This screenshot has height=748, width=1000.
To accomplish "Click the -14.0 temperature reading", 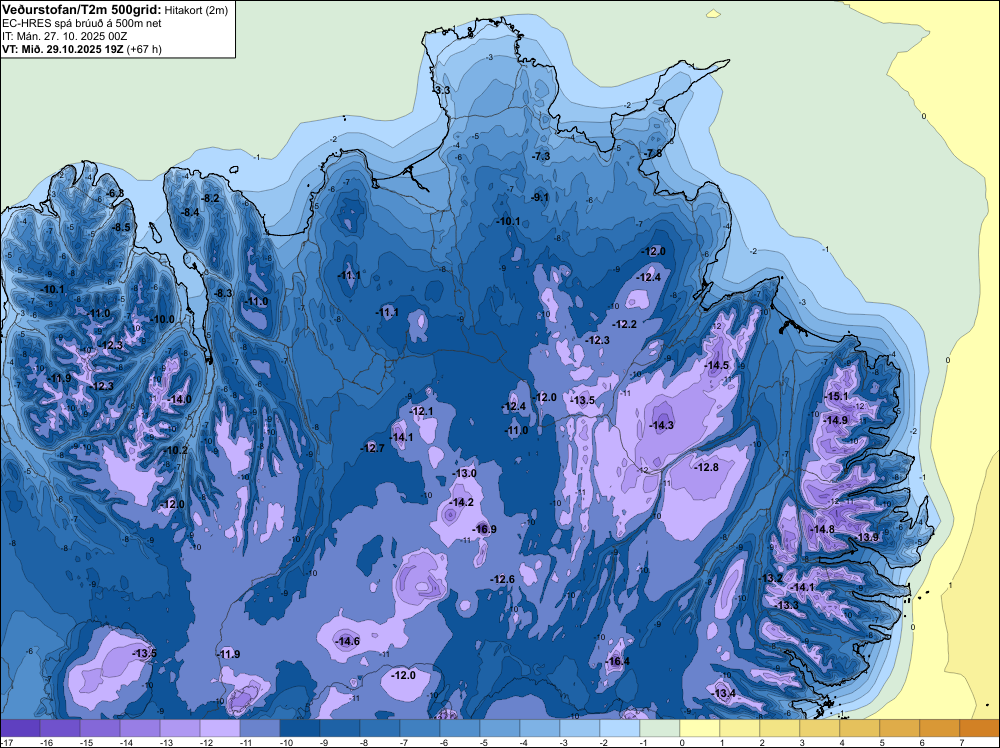I will (x=179, y=399).
